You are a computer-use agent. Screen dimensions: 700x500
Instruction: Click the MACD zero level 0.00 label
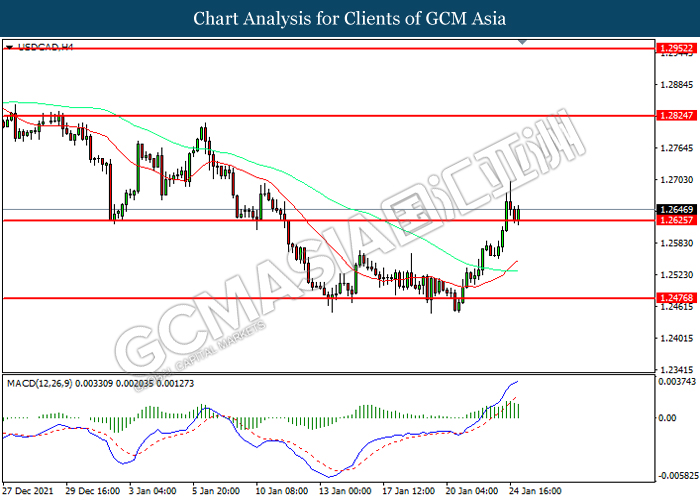coord(668,418)
